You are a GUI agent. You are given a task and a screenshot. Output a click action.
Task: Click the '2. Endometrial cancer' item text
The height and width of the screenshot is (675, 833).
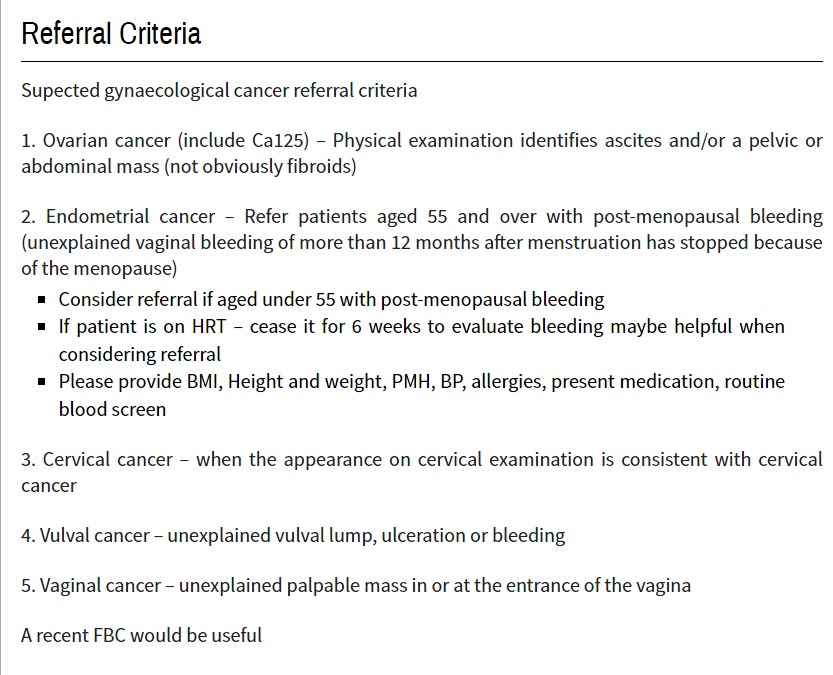pyautogui.click(x=118, y=216)
